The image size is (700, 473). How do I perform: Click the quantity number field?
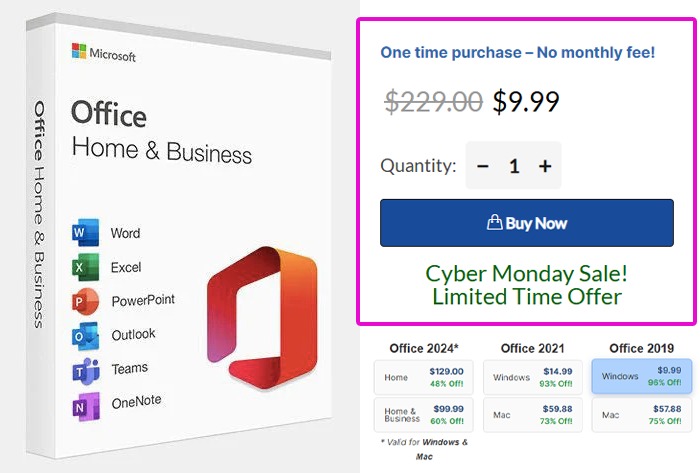click(514, 166)
